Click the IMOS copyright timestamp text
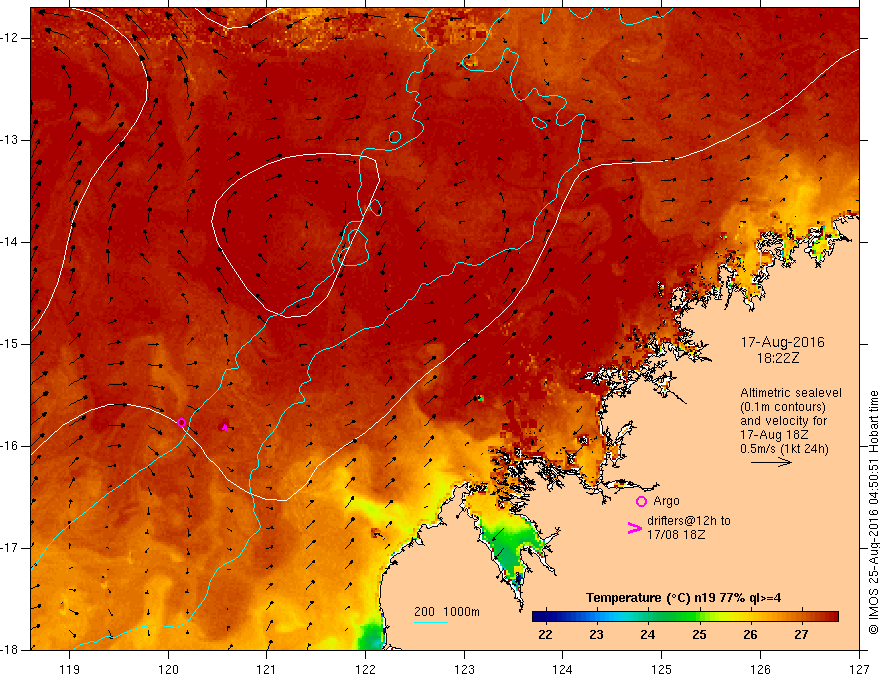The width and height of the screenshot is (880, 680). (873, 512)
